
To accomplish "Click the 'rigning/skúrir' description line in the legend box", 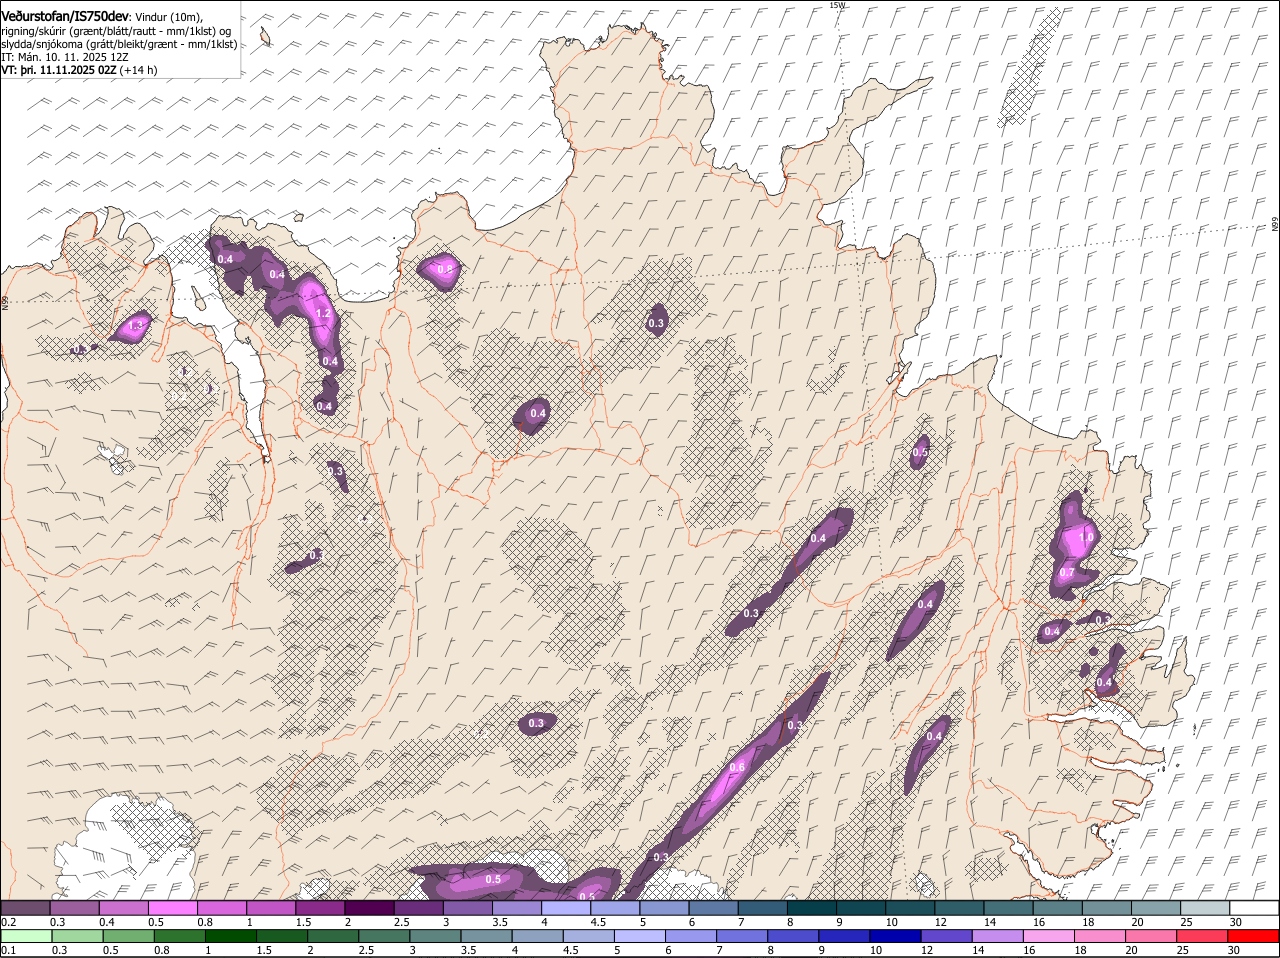I will [117, 31].
